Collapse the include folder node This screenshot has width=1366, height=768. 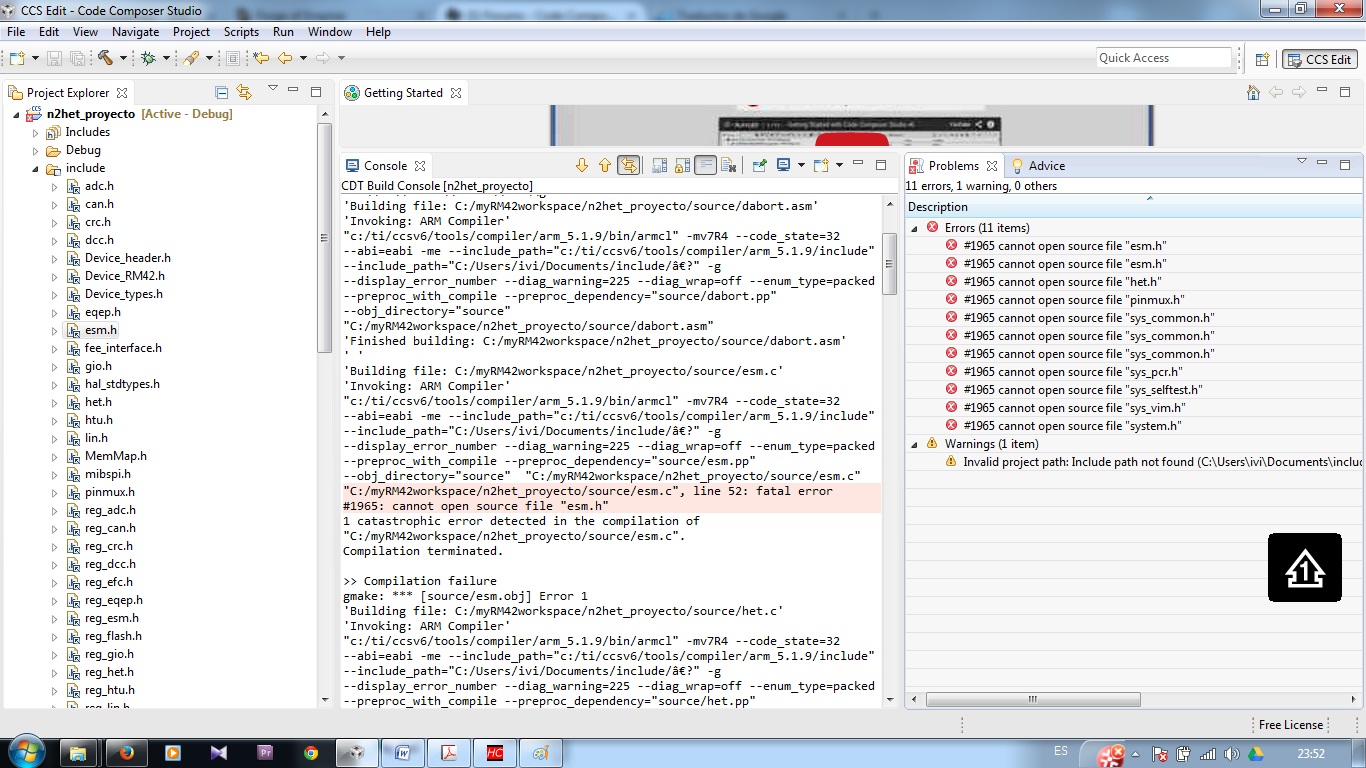pyautogui.click(x=36, y=168)
